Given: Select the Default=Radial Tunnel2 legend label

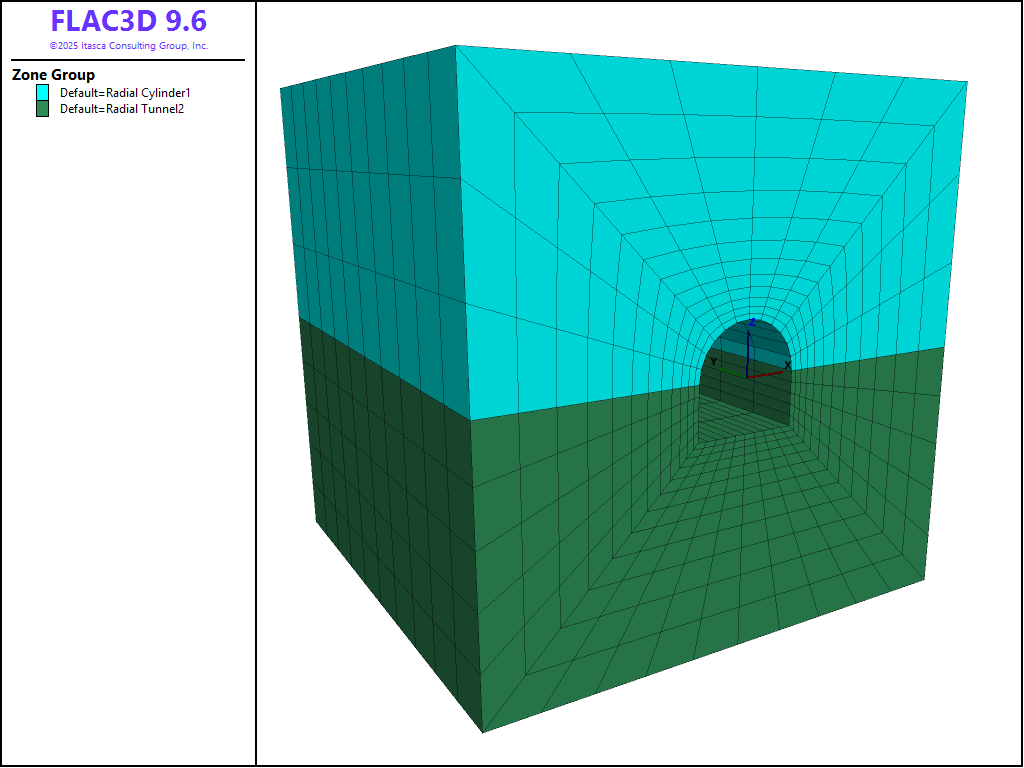Looking at the screenshot, I should tap(122, 109).
